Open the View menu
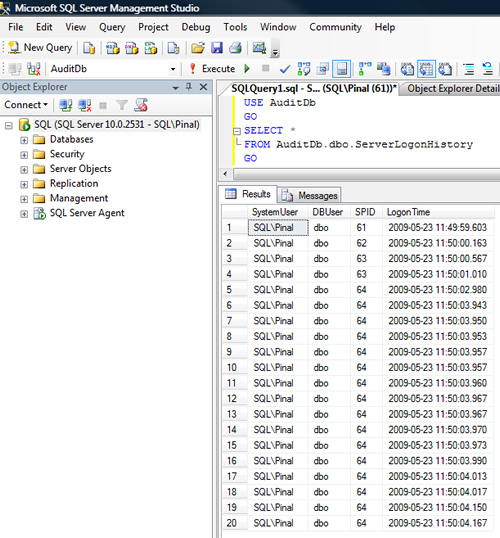Viewport: 500px width, 538px height. click(x=75, y=27)
